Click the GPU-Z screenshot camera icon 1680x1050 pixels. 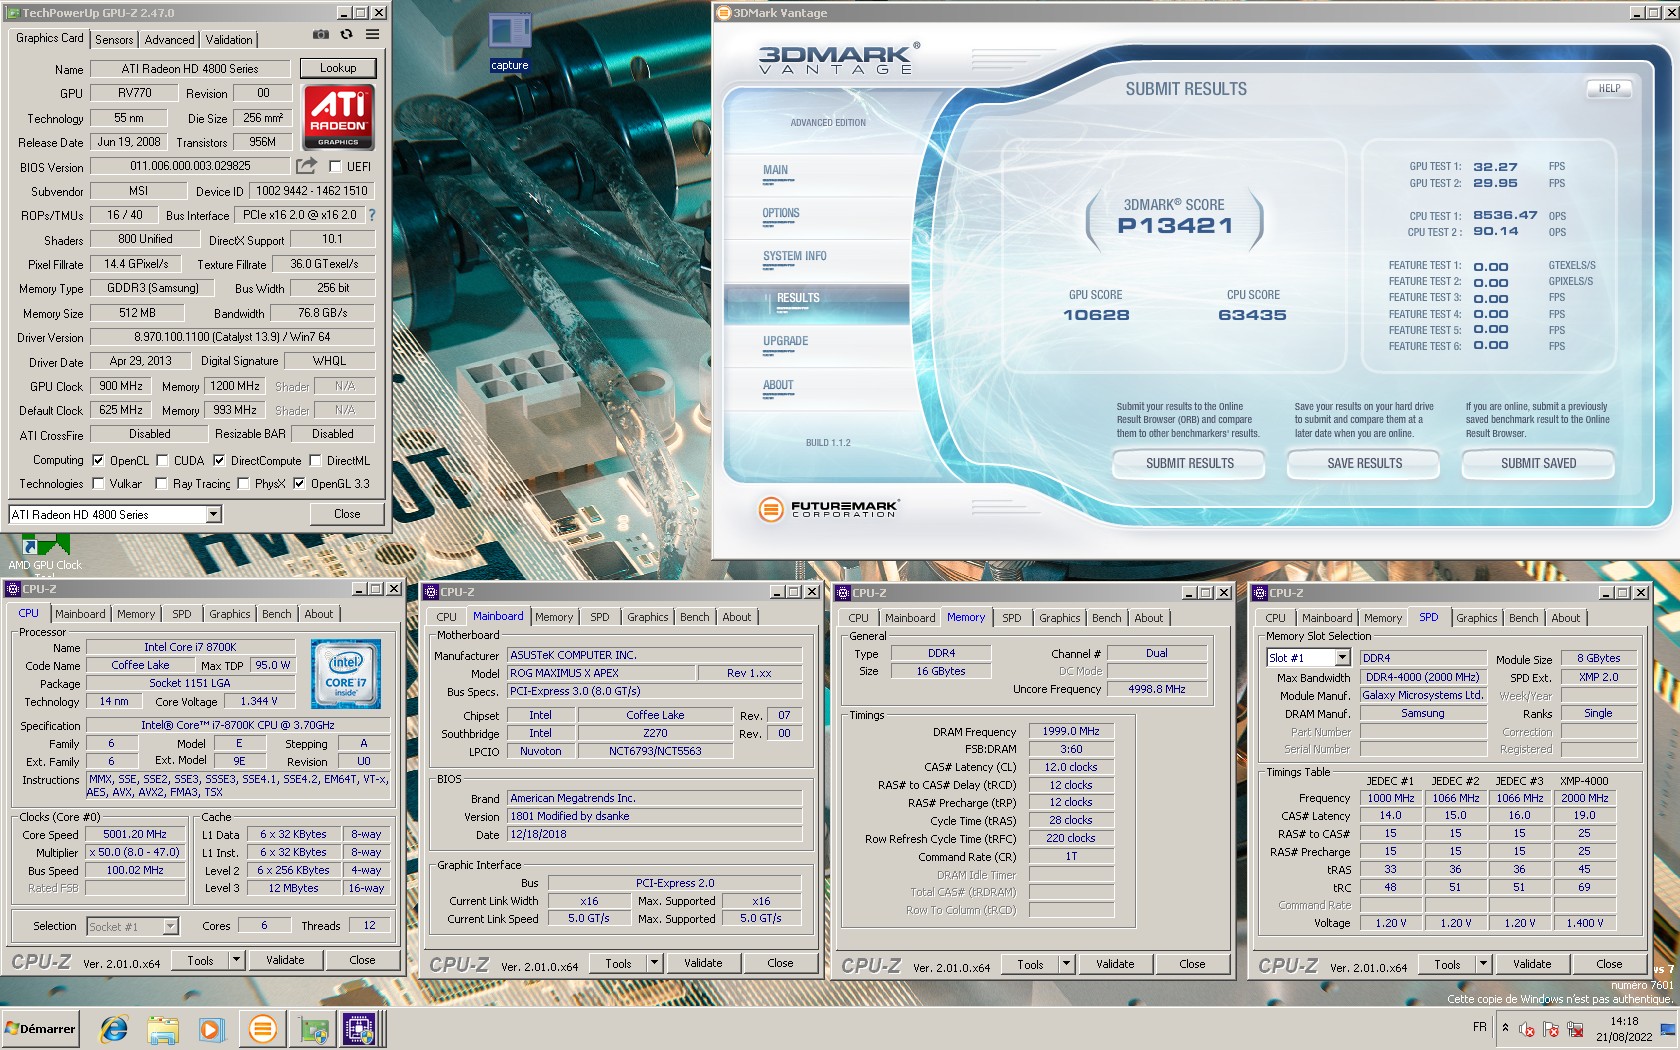320,34
